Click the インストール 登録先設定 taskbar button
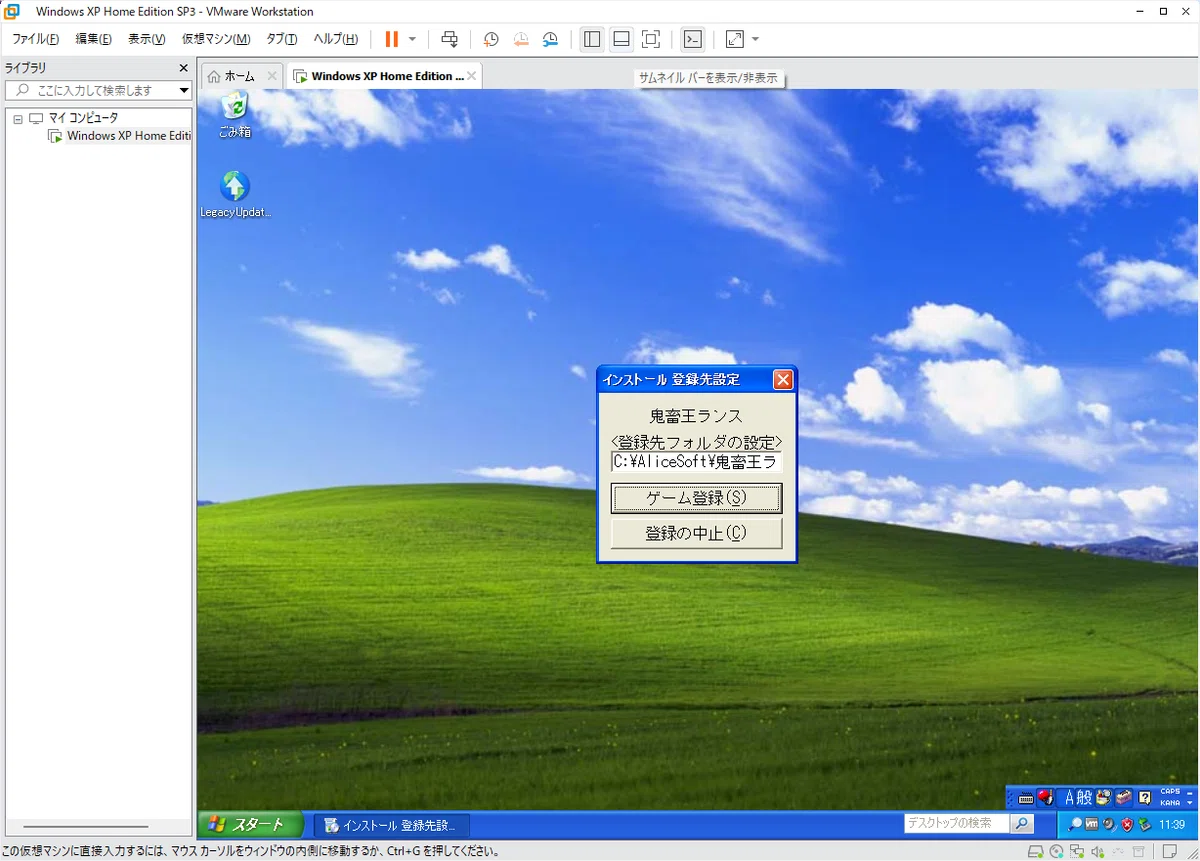Screen dimensions: 1200x861 click(x=392, y=825)
